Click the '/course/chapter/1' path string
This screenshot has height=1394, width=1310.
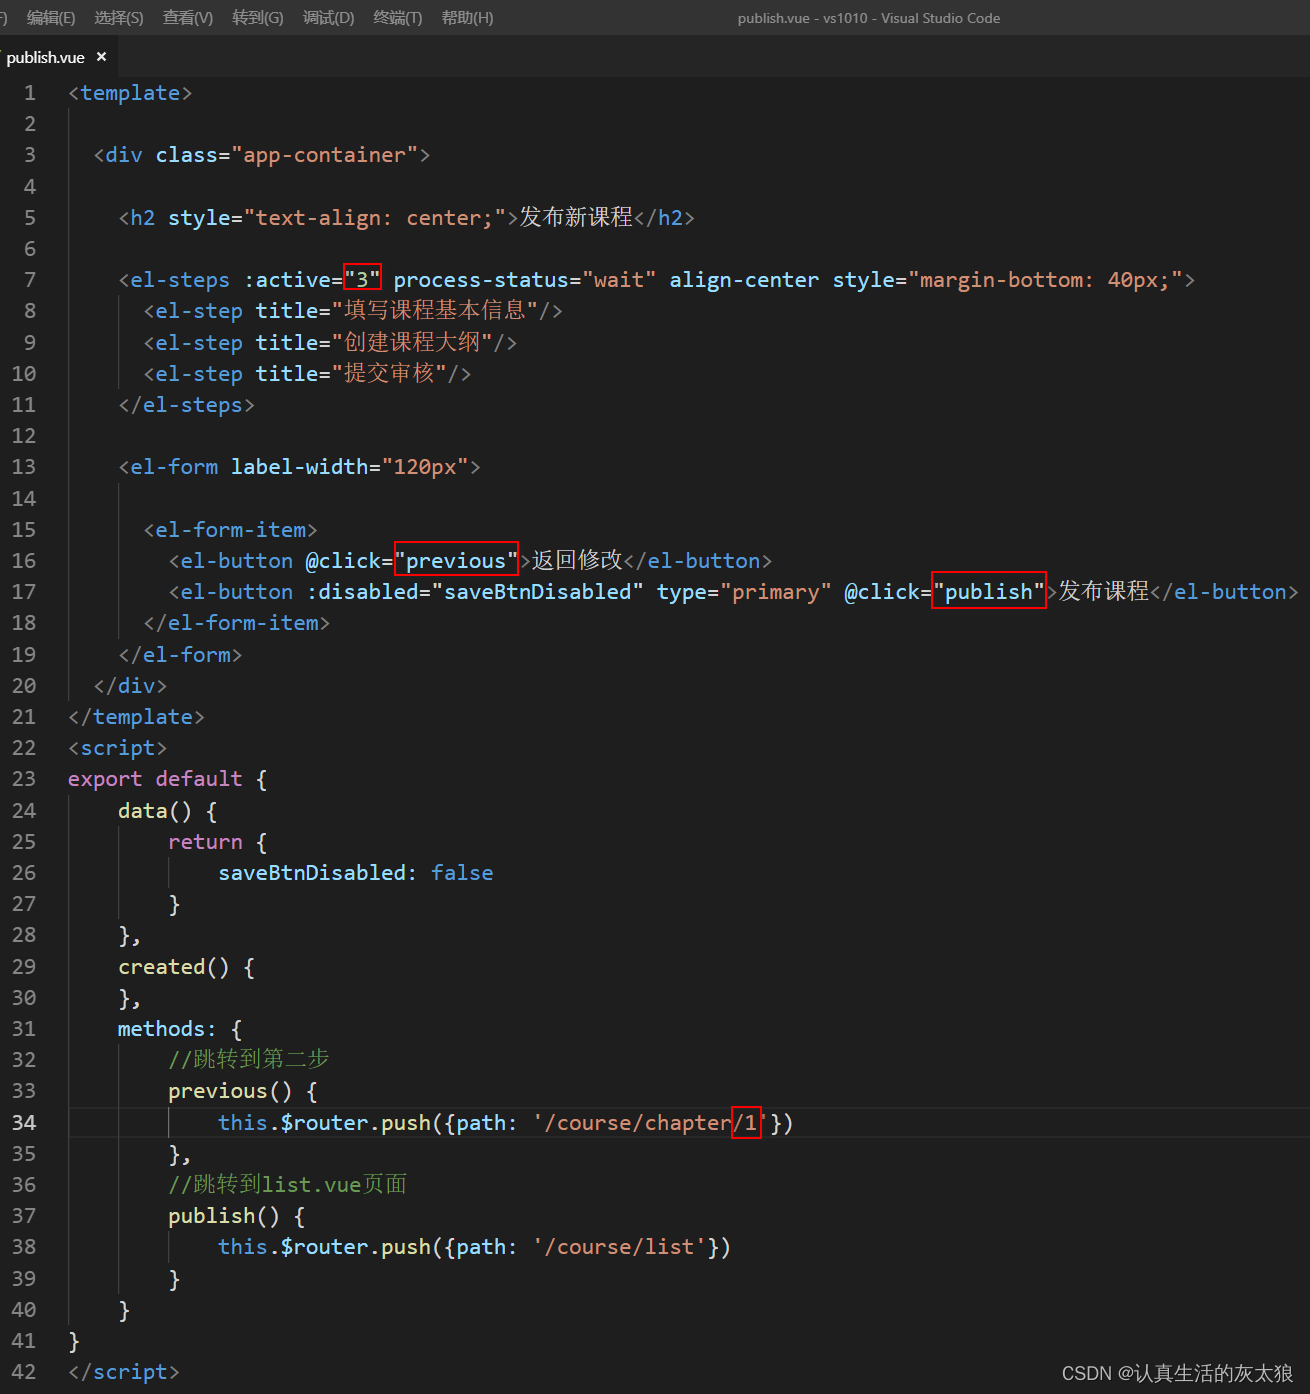tap(650, 1123)
